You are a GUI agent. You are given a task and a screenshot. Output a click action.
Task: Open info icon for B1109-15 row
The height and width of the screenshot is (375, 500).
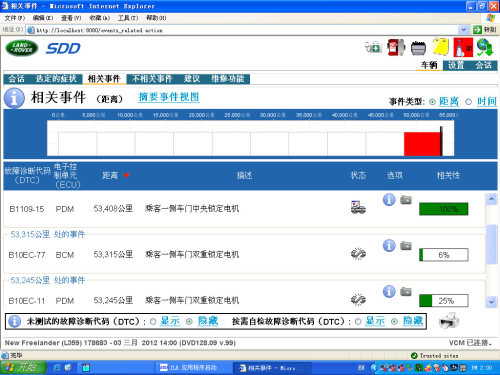(389, 200)
